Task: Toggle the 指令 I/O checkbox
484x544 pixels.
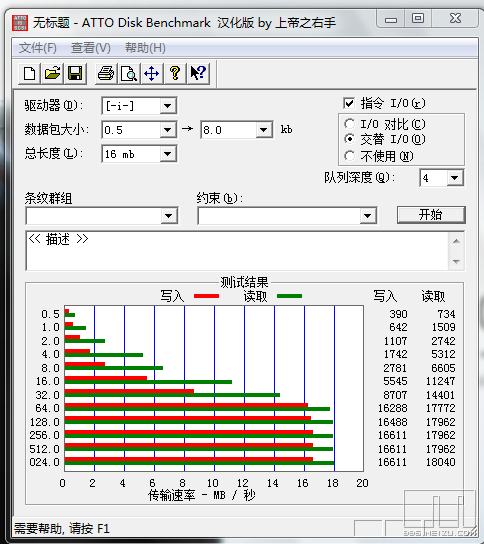Action: 349,103
